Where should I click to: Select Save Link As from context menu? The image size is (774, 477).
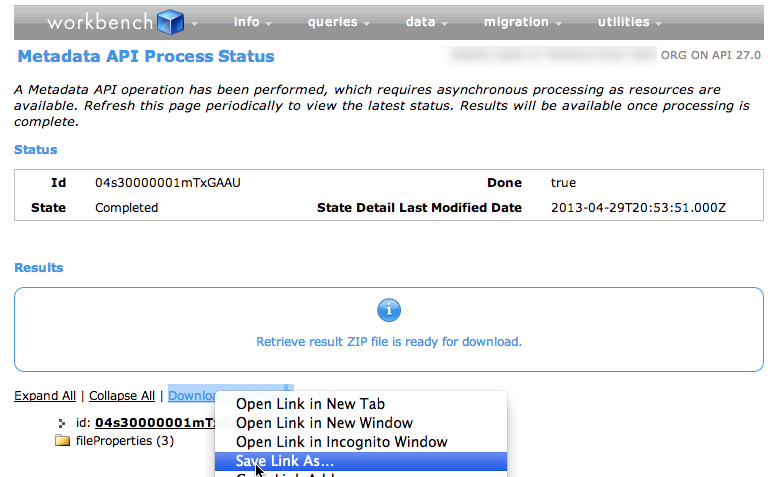coord(285,461)
